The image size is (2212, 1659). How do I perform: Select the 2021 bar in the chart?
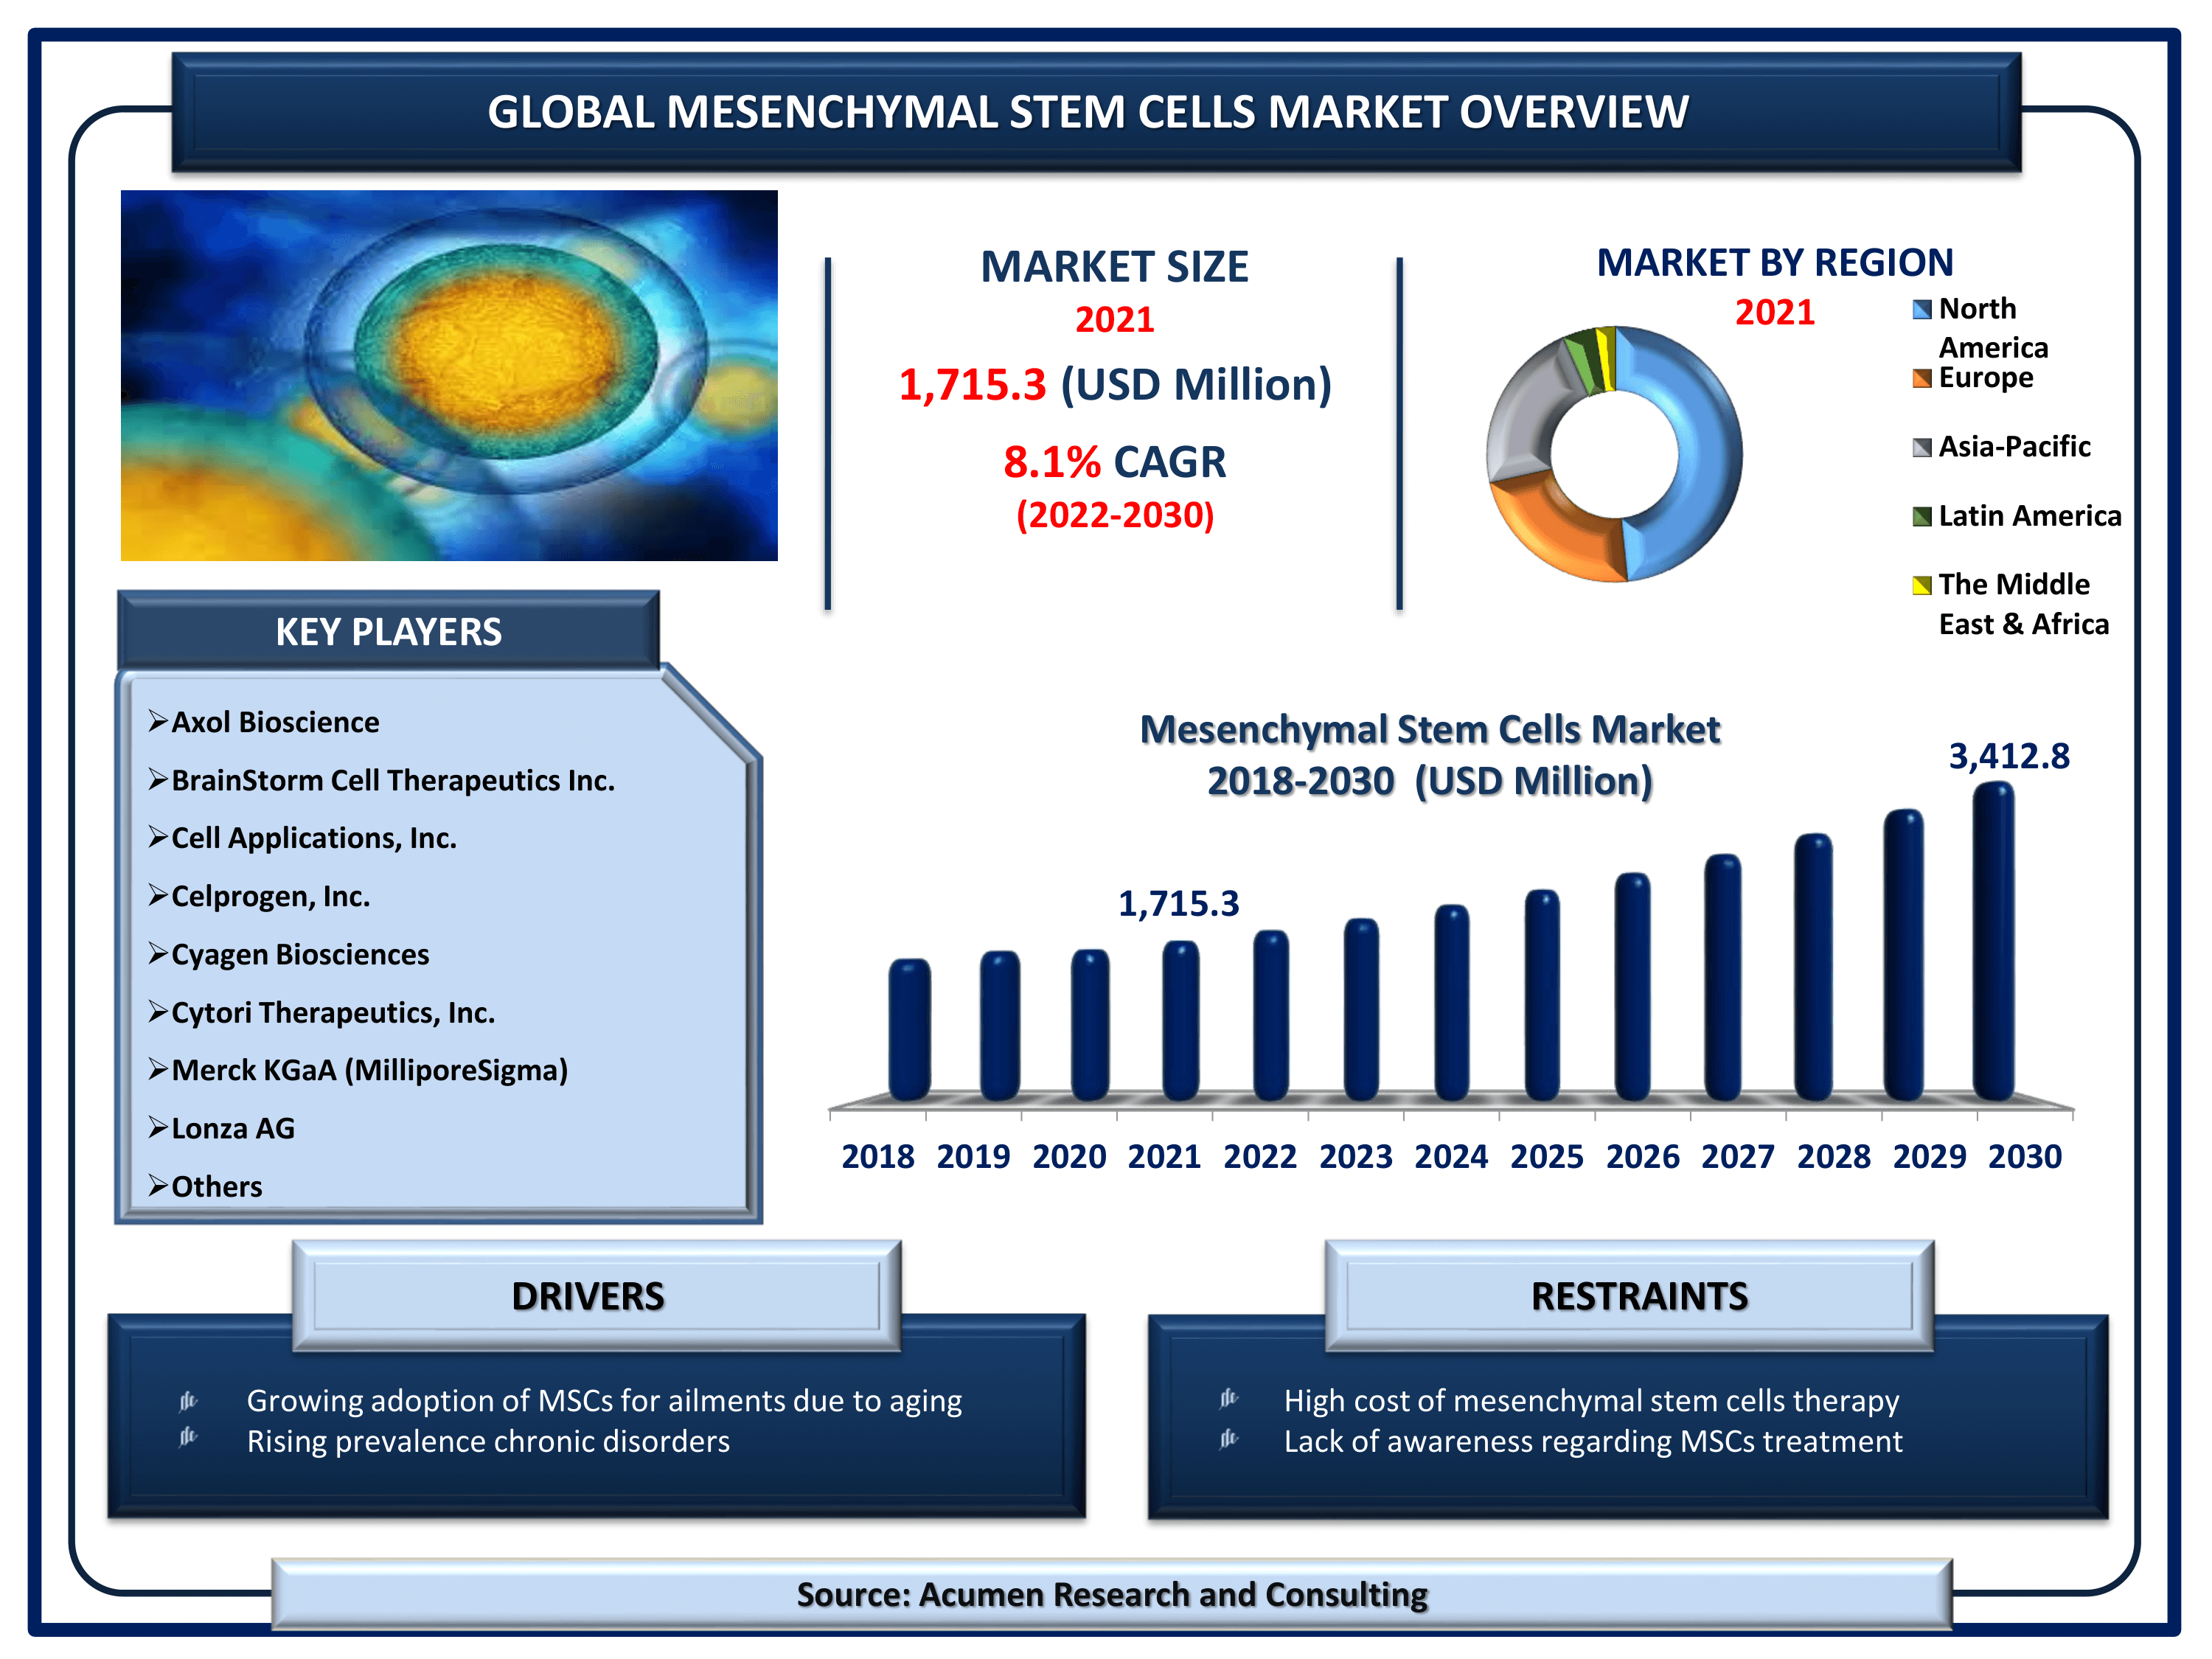pyautogui.click(x=1180, y=1020)
